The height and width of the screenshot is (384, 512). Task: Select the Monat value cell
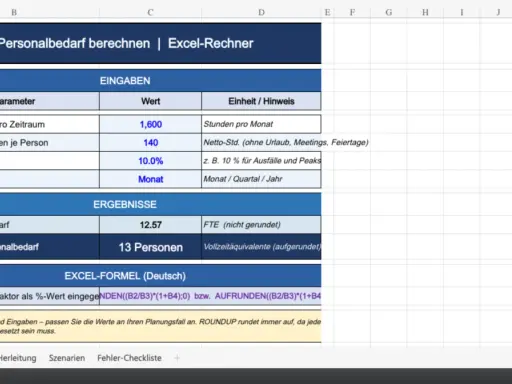150,179
